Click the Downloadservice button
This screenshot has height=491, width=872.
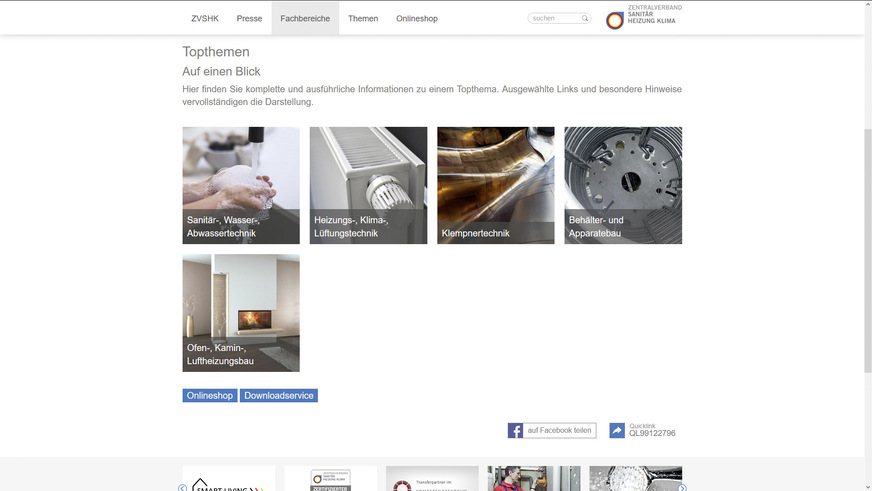[279, 396]
